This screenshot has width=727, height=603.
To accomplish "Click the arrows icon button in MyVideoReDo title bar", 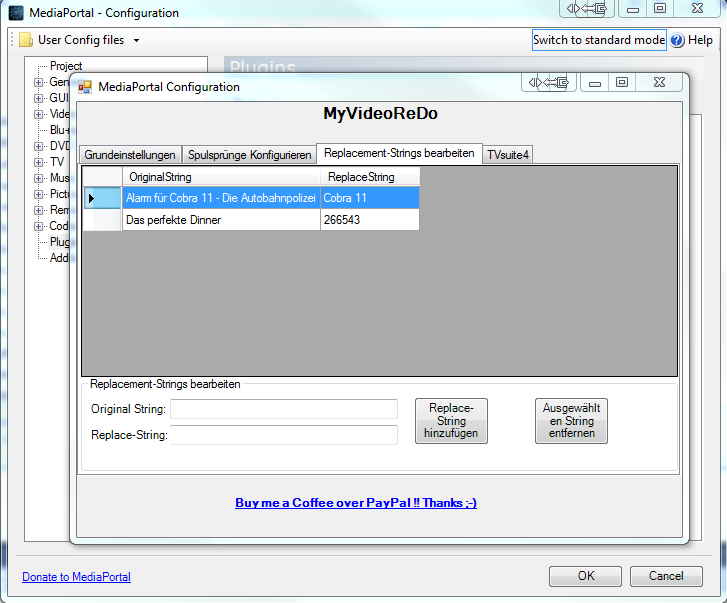I will pos(549,83).
